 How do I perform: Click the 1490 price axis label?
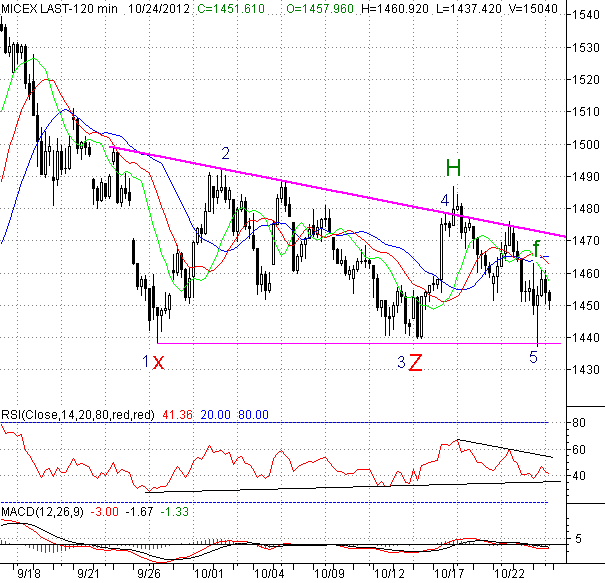585,176
